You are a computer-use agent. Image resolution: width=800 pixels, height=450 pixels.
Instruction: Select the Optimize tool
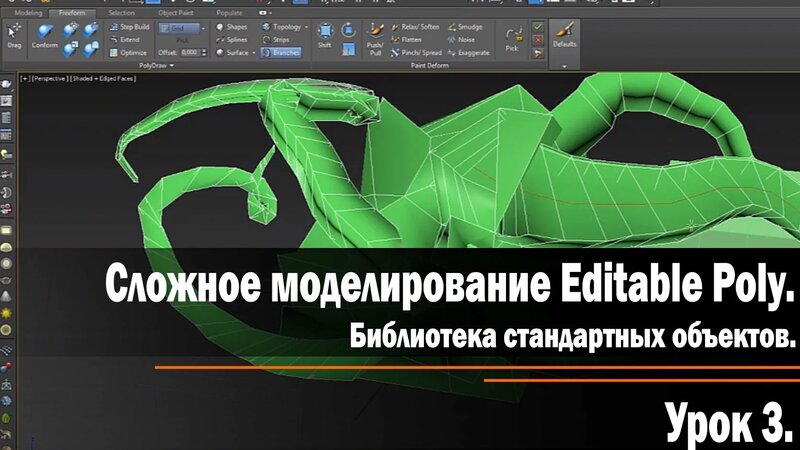[x=128, y=53]
